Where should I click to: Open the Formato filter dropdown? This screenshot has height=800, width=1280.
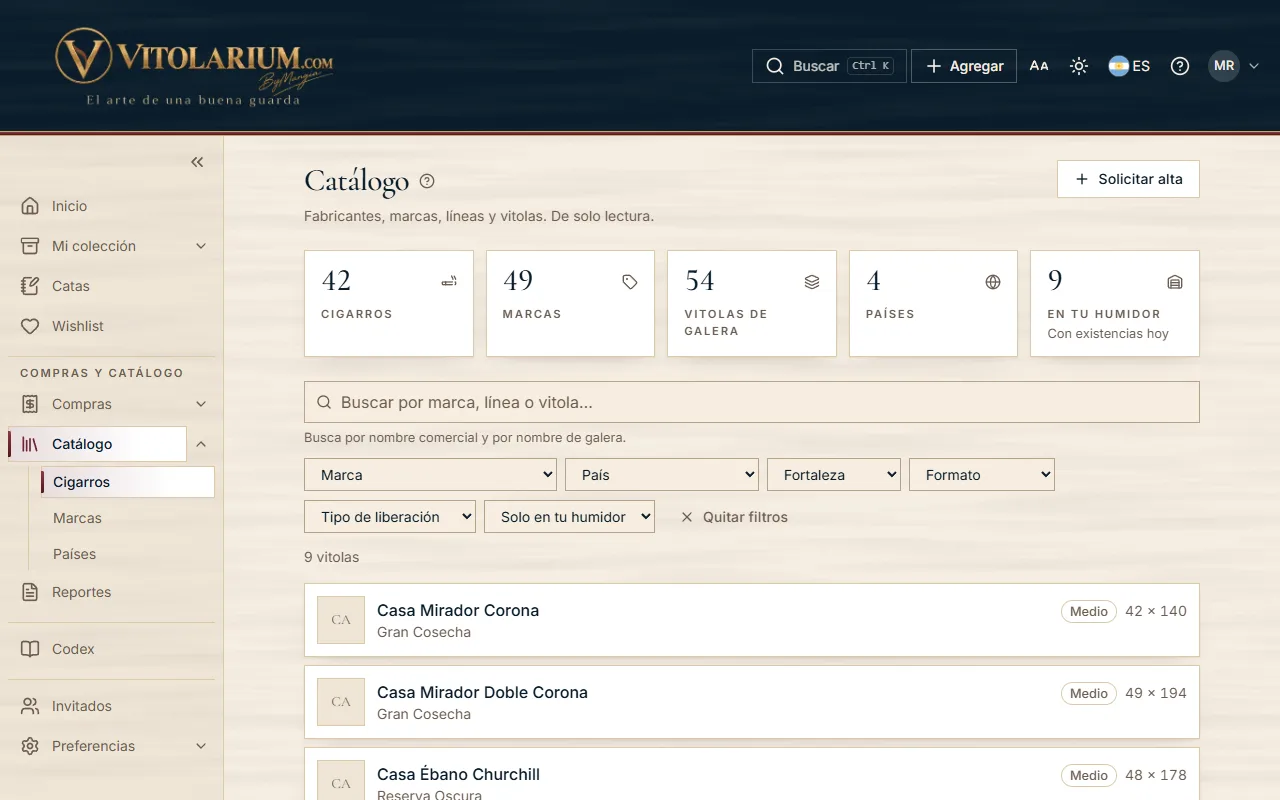982,475
